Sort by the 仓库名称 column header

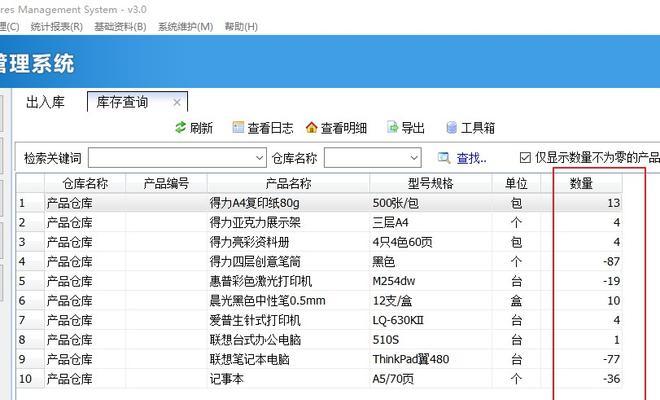click(x=85, y=183)
